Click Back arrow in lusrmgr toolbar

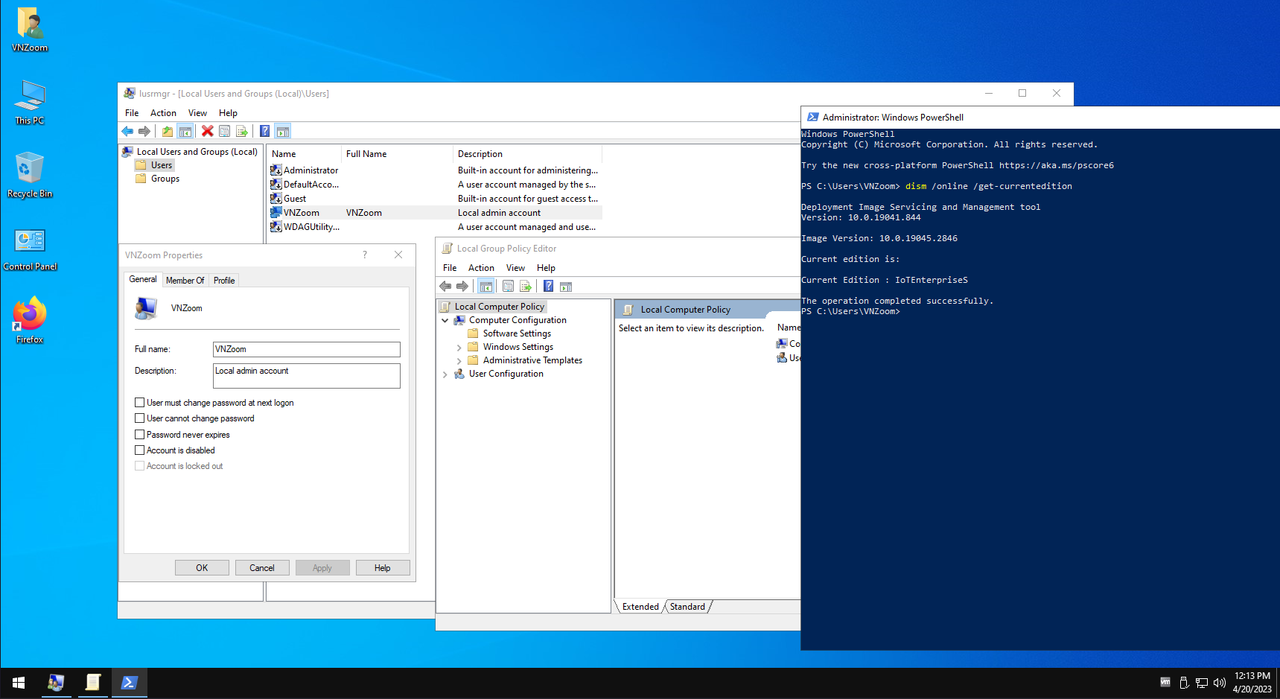(127, 131)
